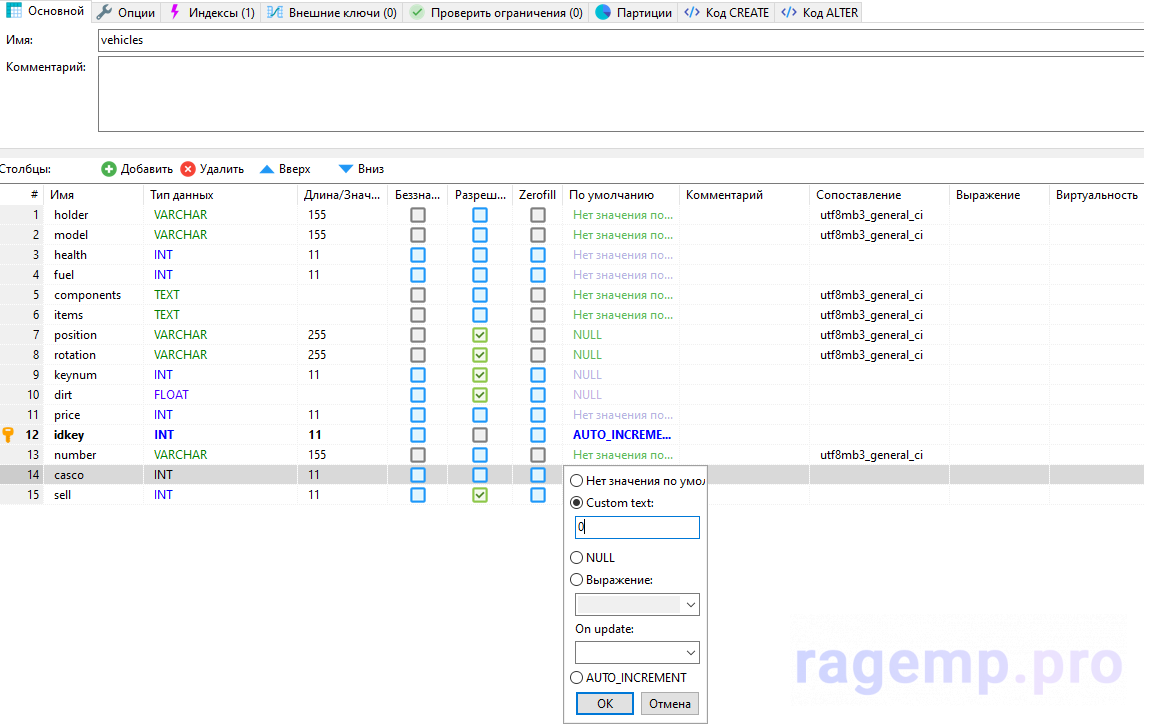Screen dimensions: 1152x725
Task: Click the blue Move Up triangle icon
Action: click(x=267, y=169)
